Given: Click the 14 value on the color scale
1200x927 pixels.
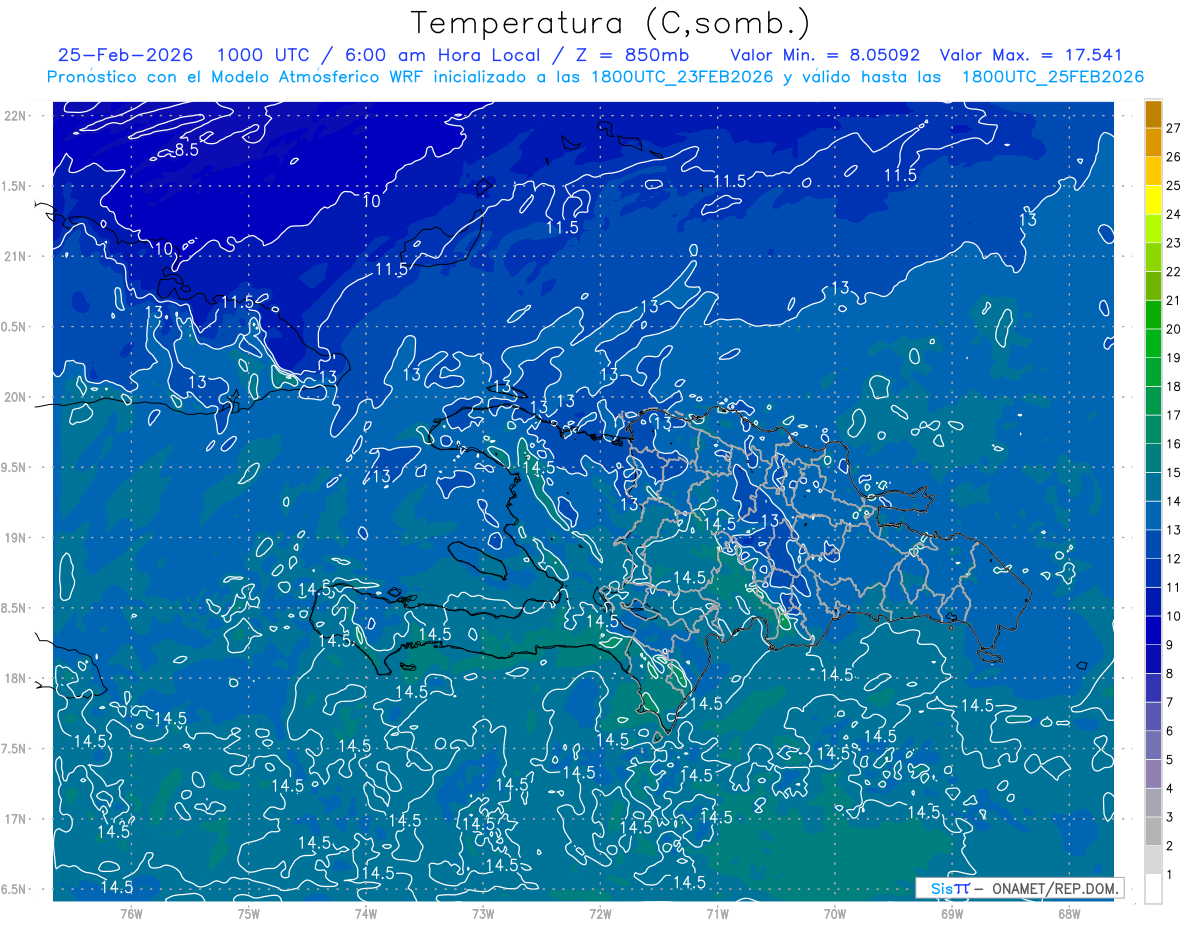Looking at the screenshot, I should point(1174,502).
